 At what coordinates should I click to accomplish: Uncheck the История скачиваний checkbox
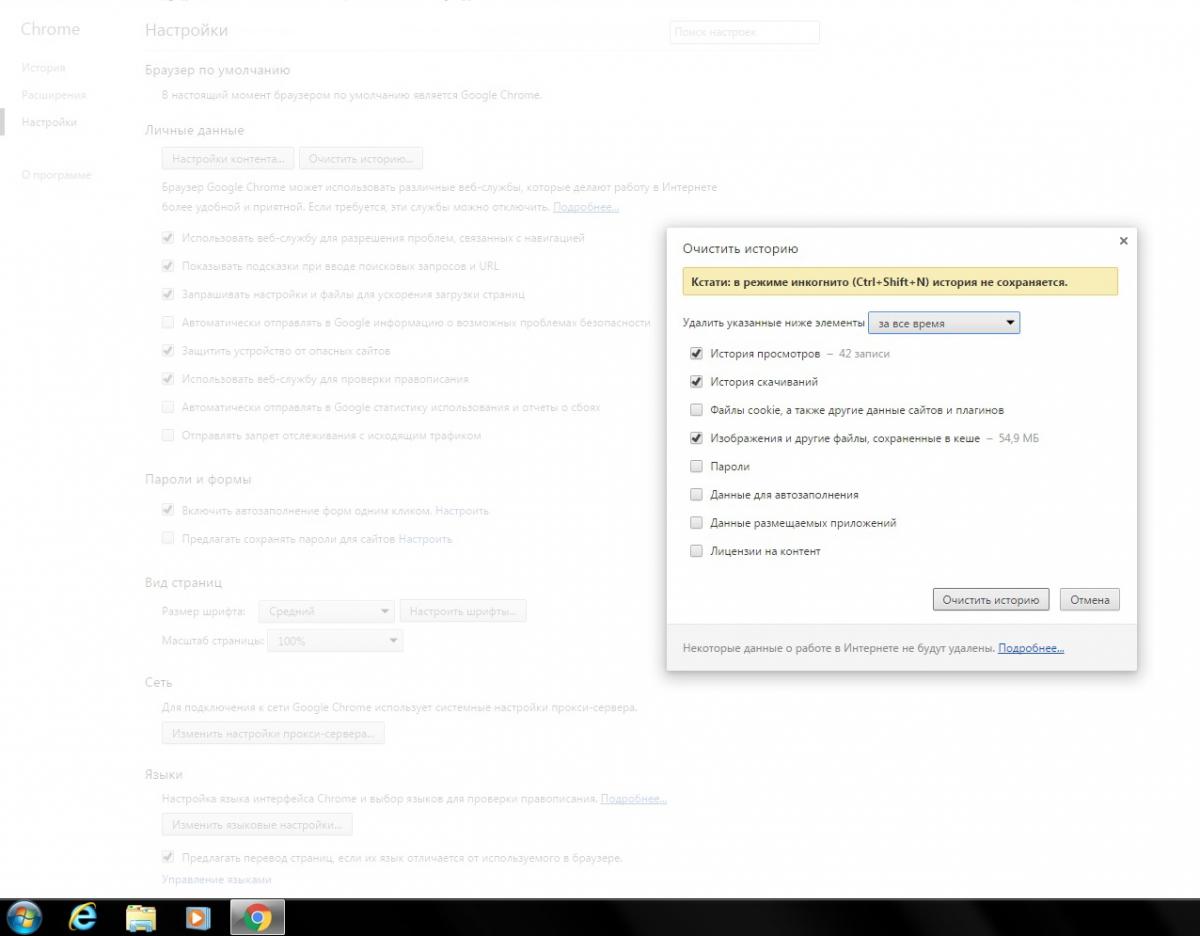pos(696,382)
